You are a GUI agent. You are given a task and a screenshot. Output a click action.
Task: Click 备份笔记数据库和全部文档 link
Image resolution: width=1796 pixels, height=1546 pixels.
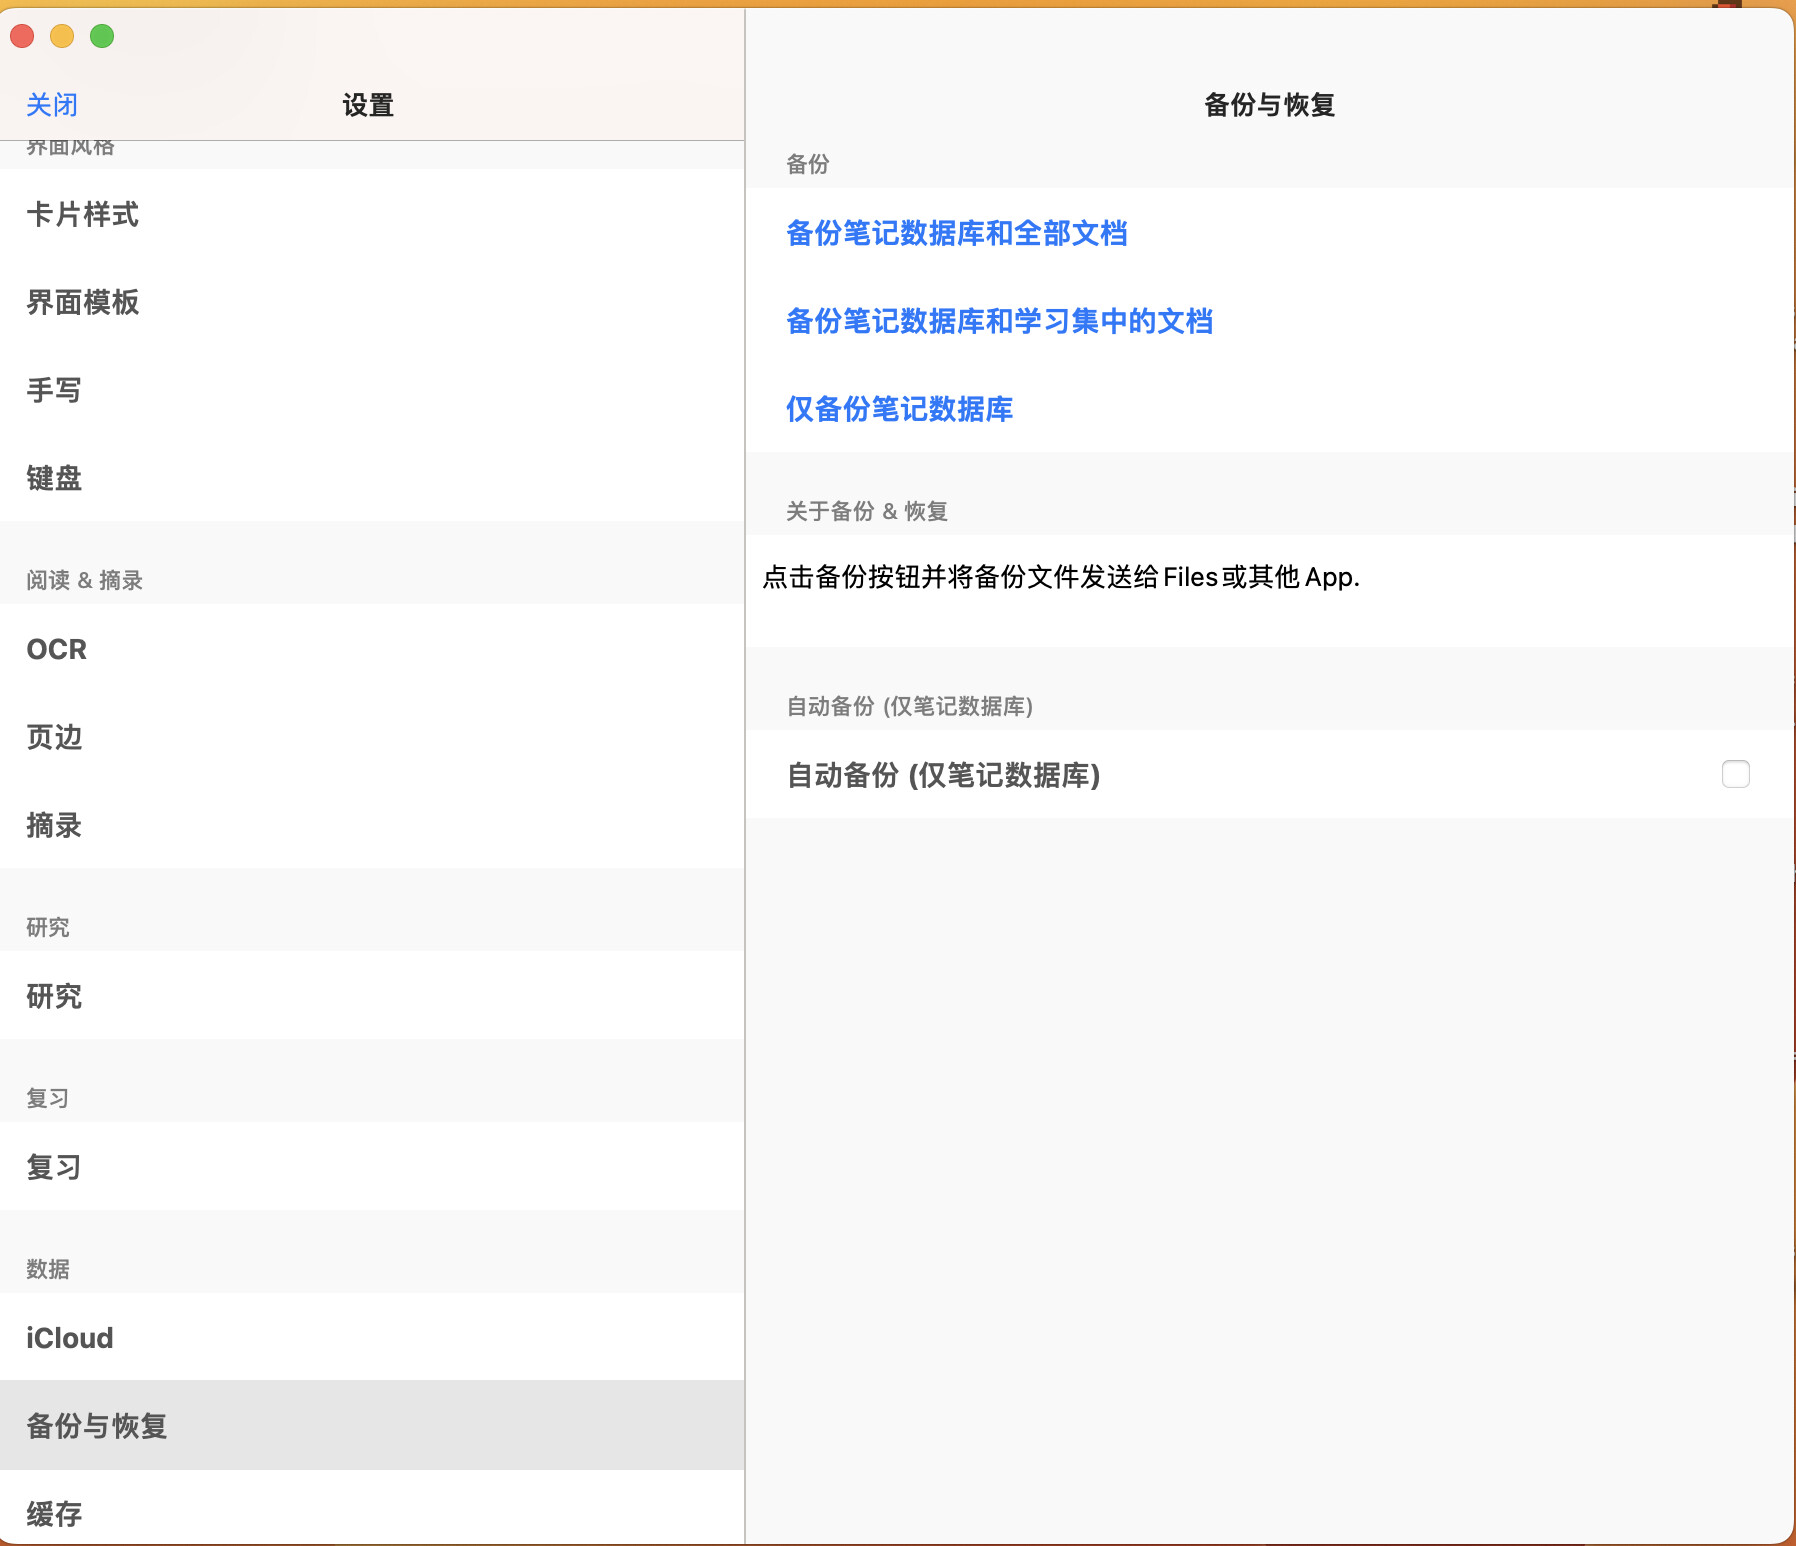(x=957, y=233)
